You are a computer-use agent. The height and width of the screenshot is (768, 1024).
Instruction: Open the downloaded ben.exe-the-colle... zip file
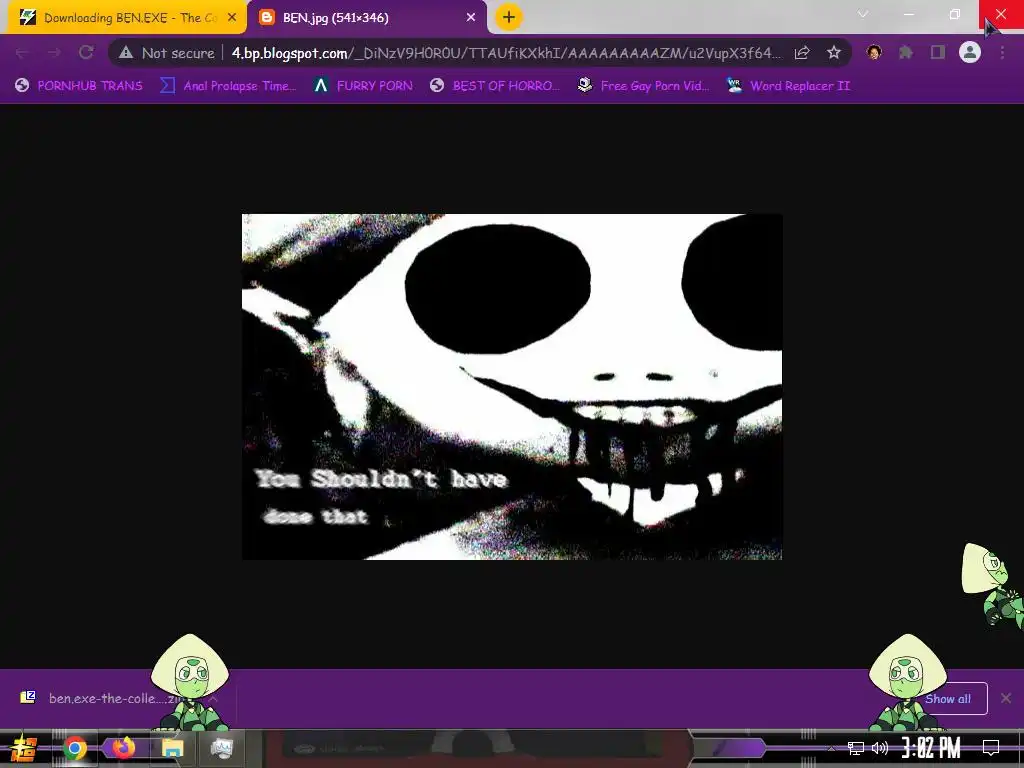click(111, 698)
